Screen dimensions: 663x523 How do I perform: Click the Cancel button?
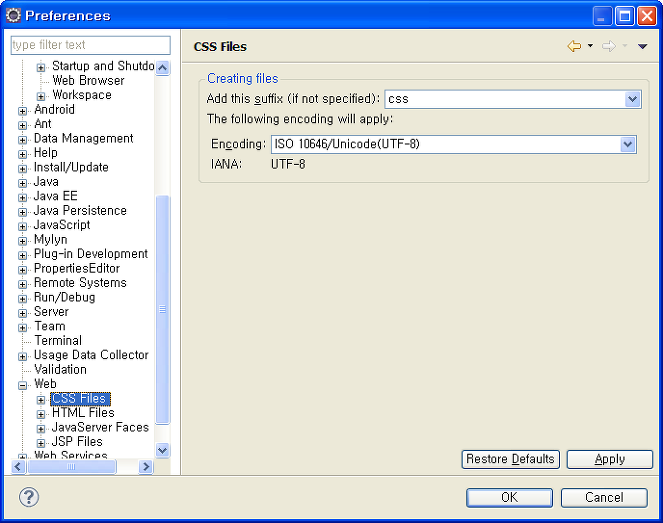point(604,498)
